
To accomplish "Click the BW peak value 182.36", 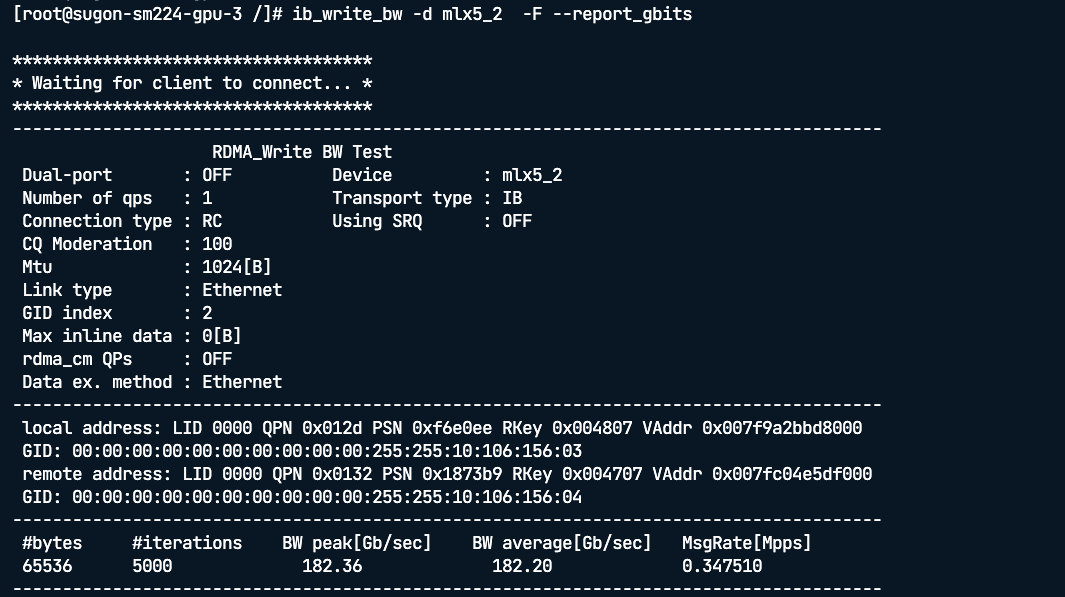I will (x=332, y=566).
